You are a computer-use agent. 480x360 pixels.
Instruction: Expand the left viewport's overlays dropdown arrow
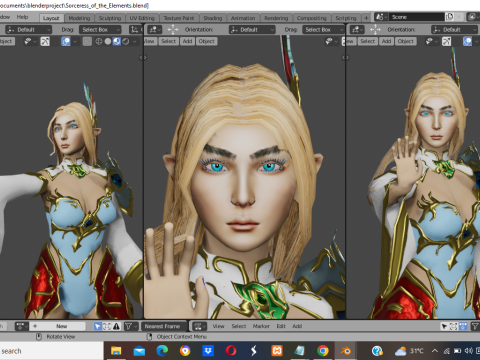(x=75, y=41)
